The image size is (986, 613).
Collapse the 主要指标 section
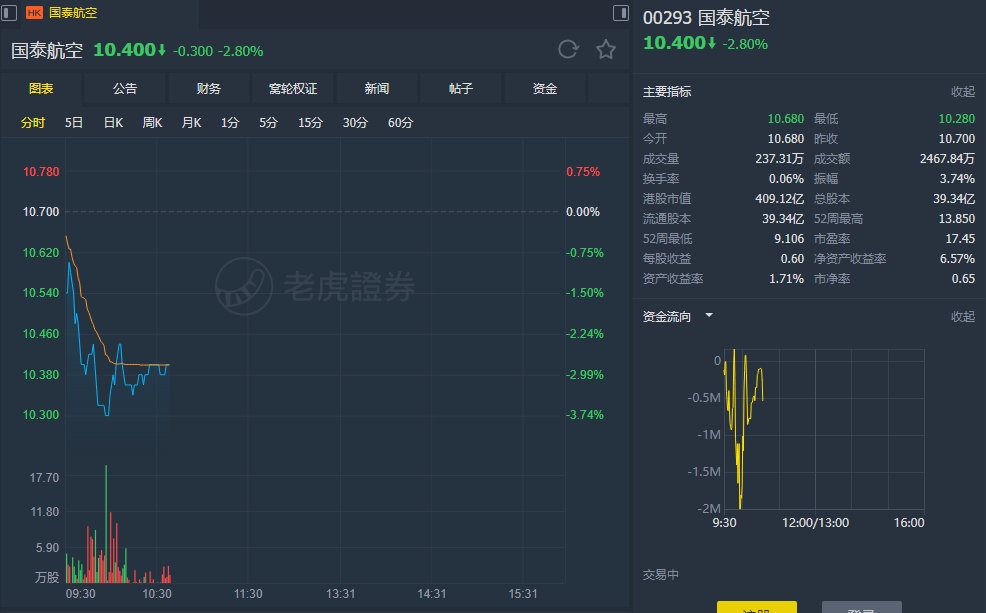962,92
